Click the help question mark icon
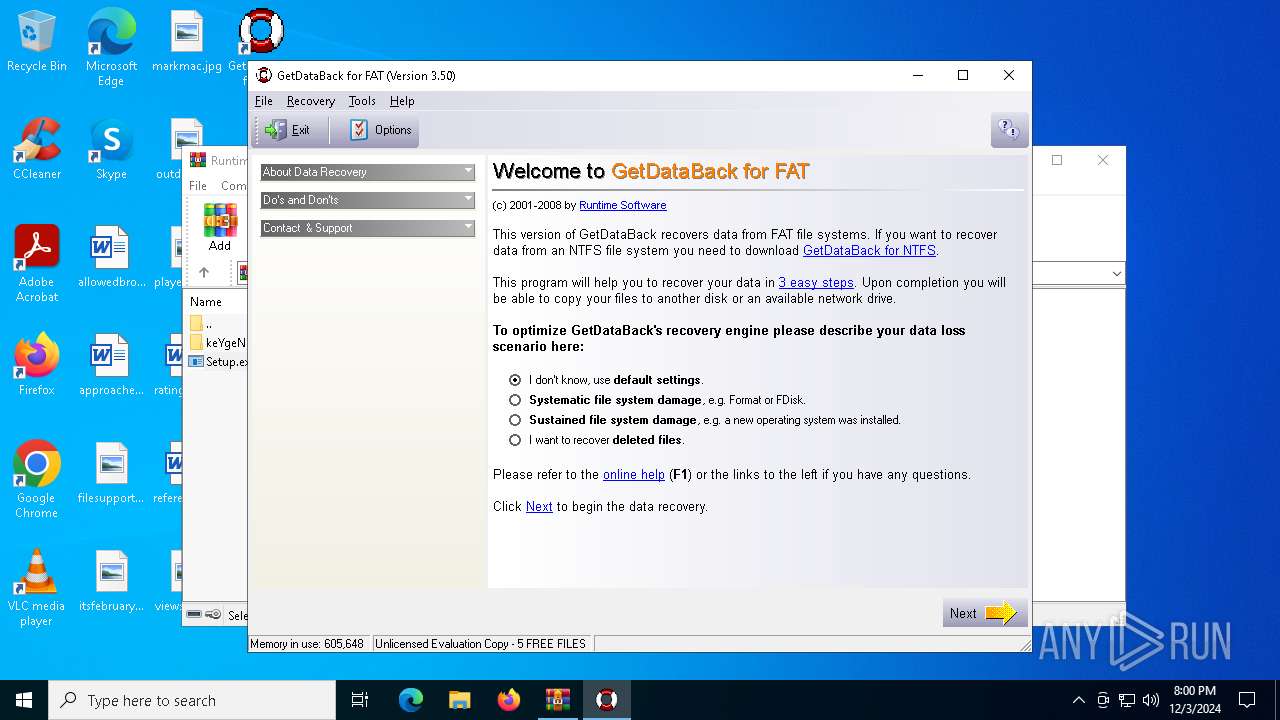 click(1009, 130)
